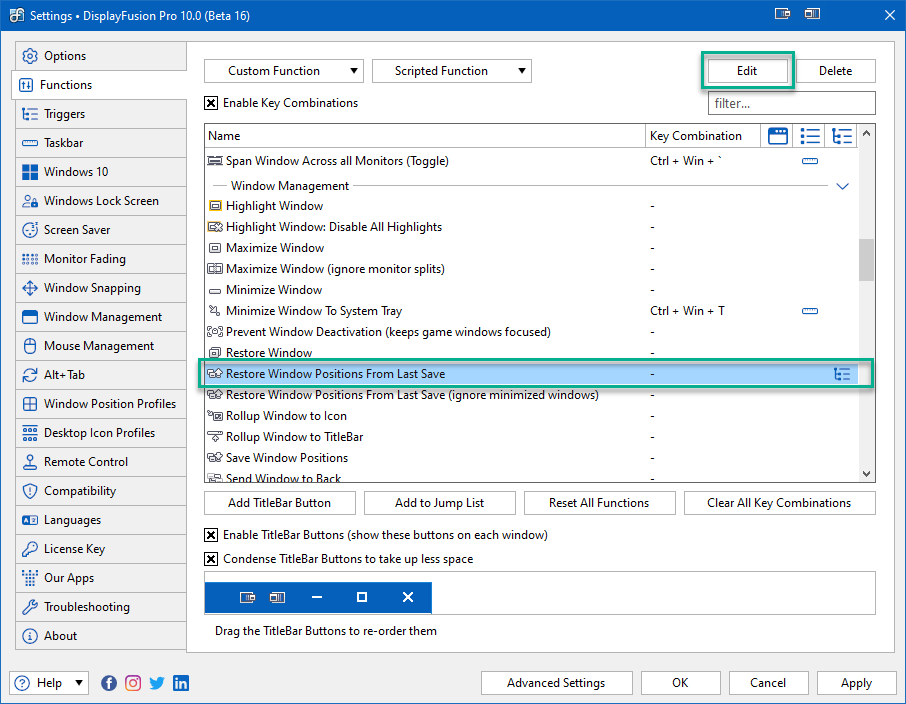The height and width of the screenshot is (704, 906).
Task: Click the Save Window Positions row icon
Action: tap(215, 458)
